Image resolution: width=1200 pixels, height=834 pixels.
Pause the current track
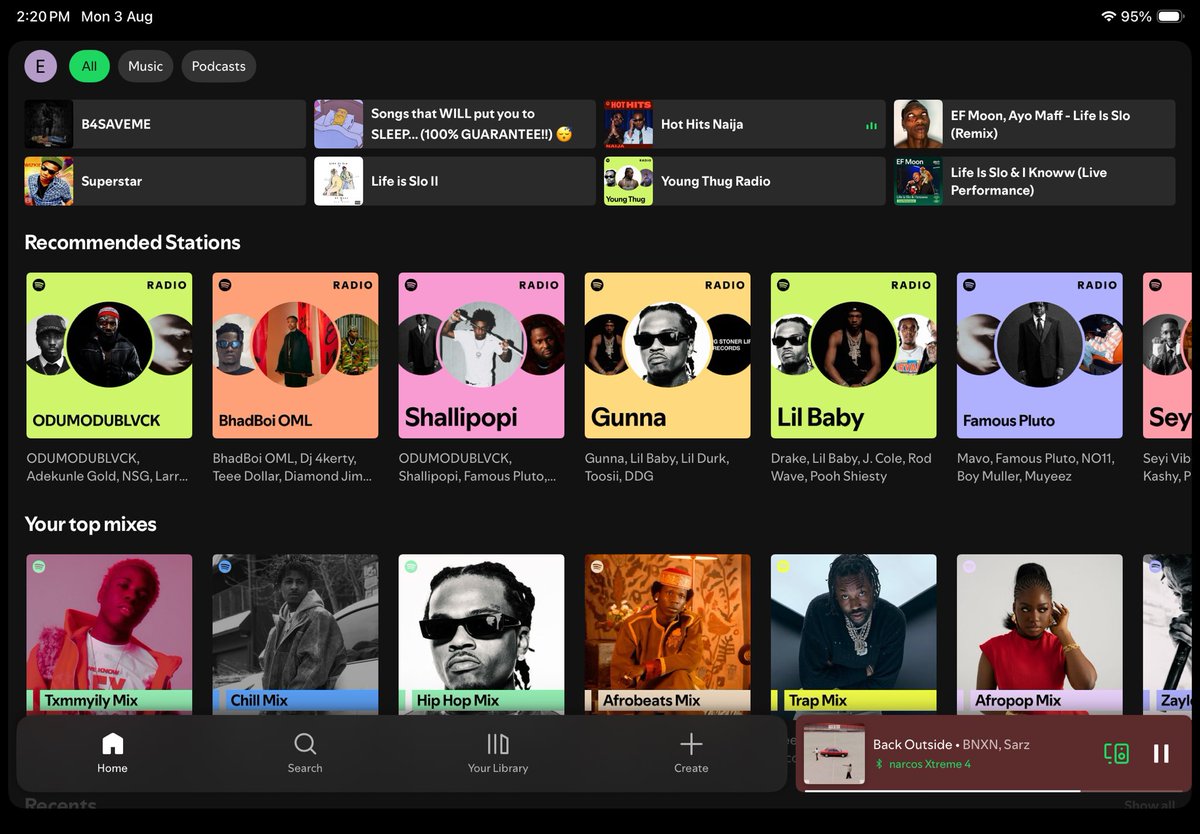click(x=1161, y=754)
